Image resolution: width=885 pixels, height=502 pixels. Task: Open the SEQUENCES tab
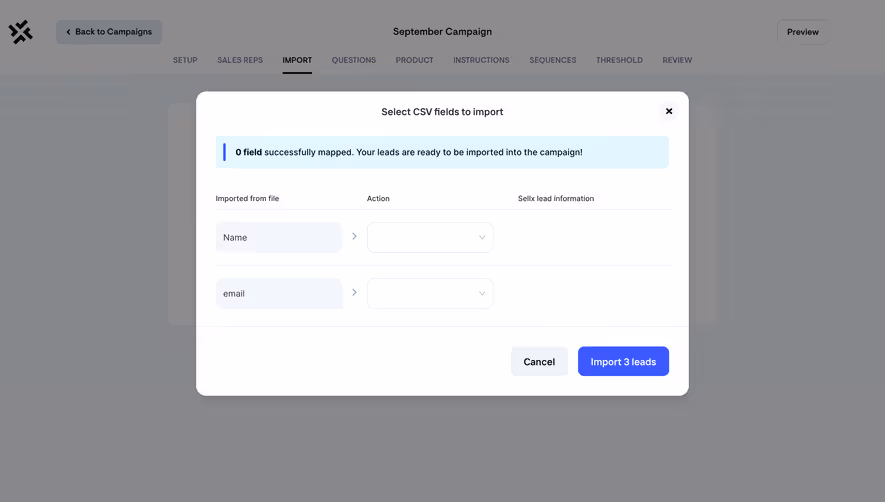click(x=553, y=60)
